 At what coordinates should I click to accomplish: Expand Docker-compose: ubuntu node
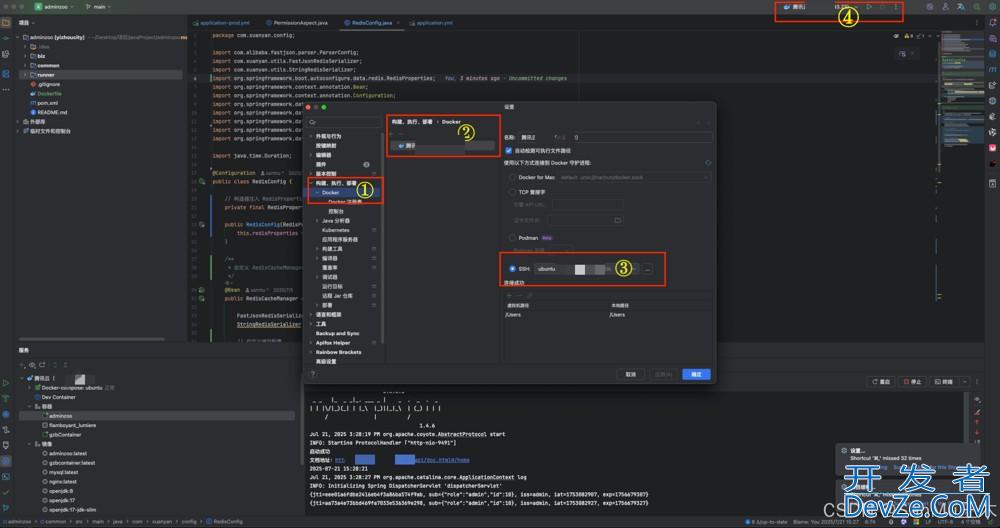[x=30, y=388]
